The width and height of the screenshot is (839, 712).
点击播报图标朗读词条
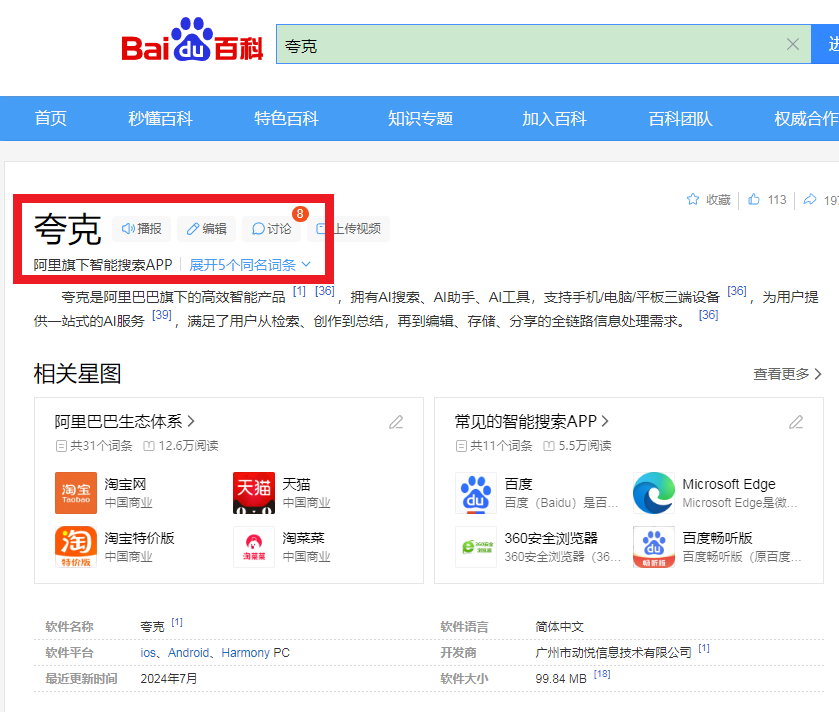coord(140,229)
